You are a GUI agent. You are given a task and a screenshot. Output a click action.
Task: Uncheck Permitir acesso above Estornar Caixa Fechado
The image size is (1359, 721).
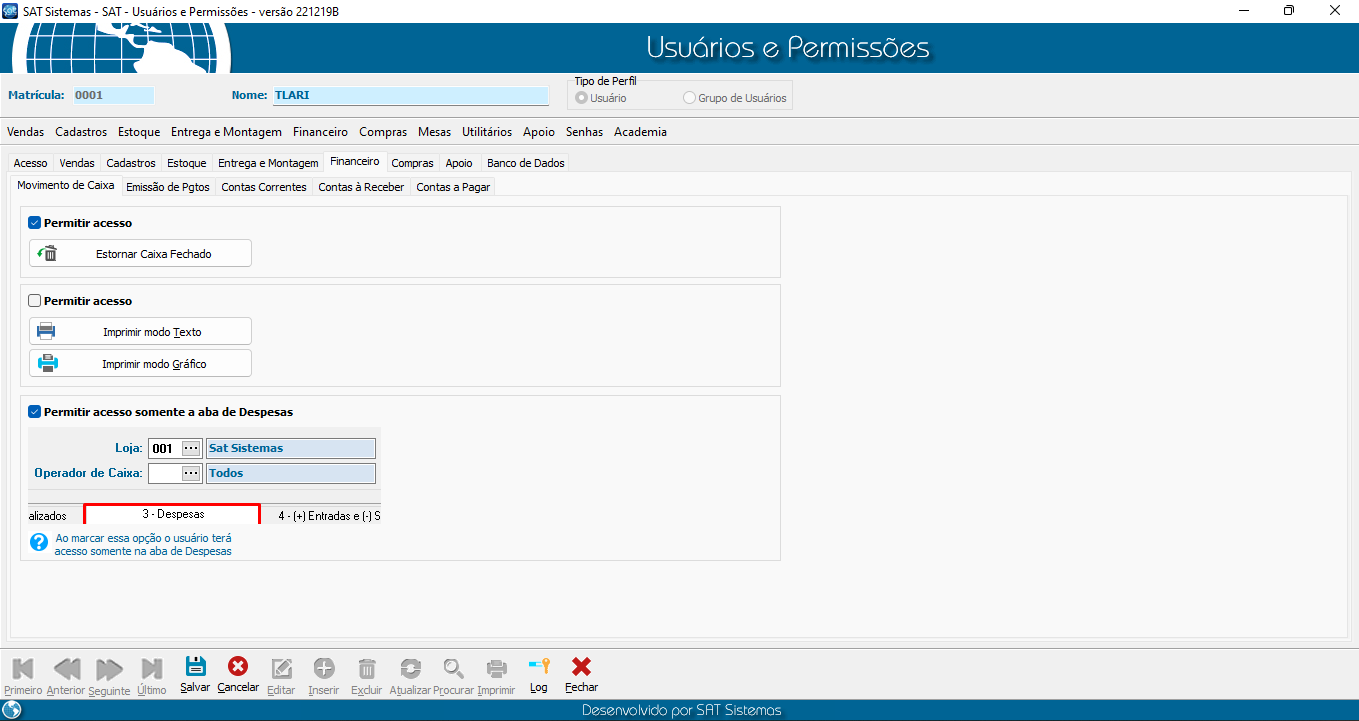(35, 223)
